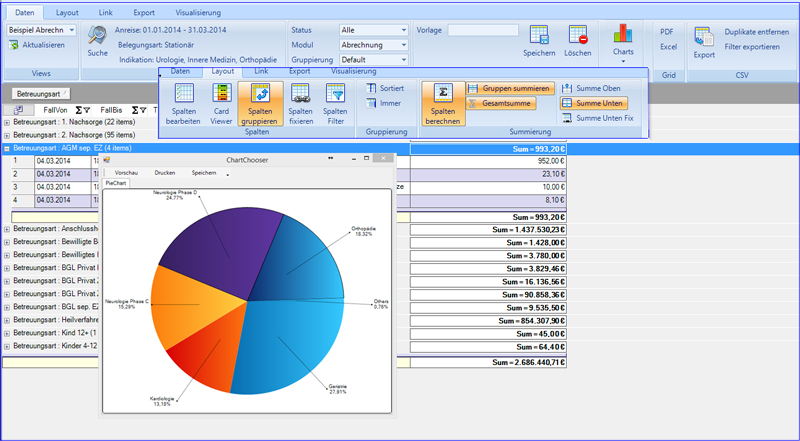Select the Sum = 1.437.530,23 € cell

pos(488,230)
